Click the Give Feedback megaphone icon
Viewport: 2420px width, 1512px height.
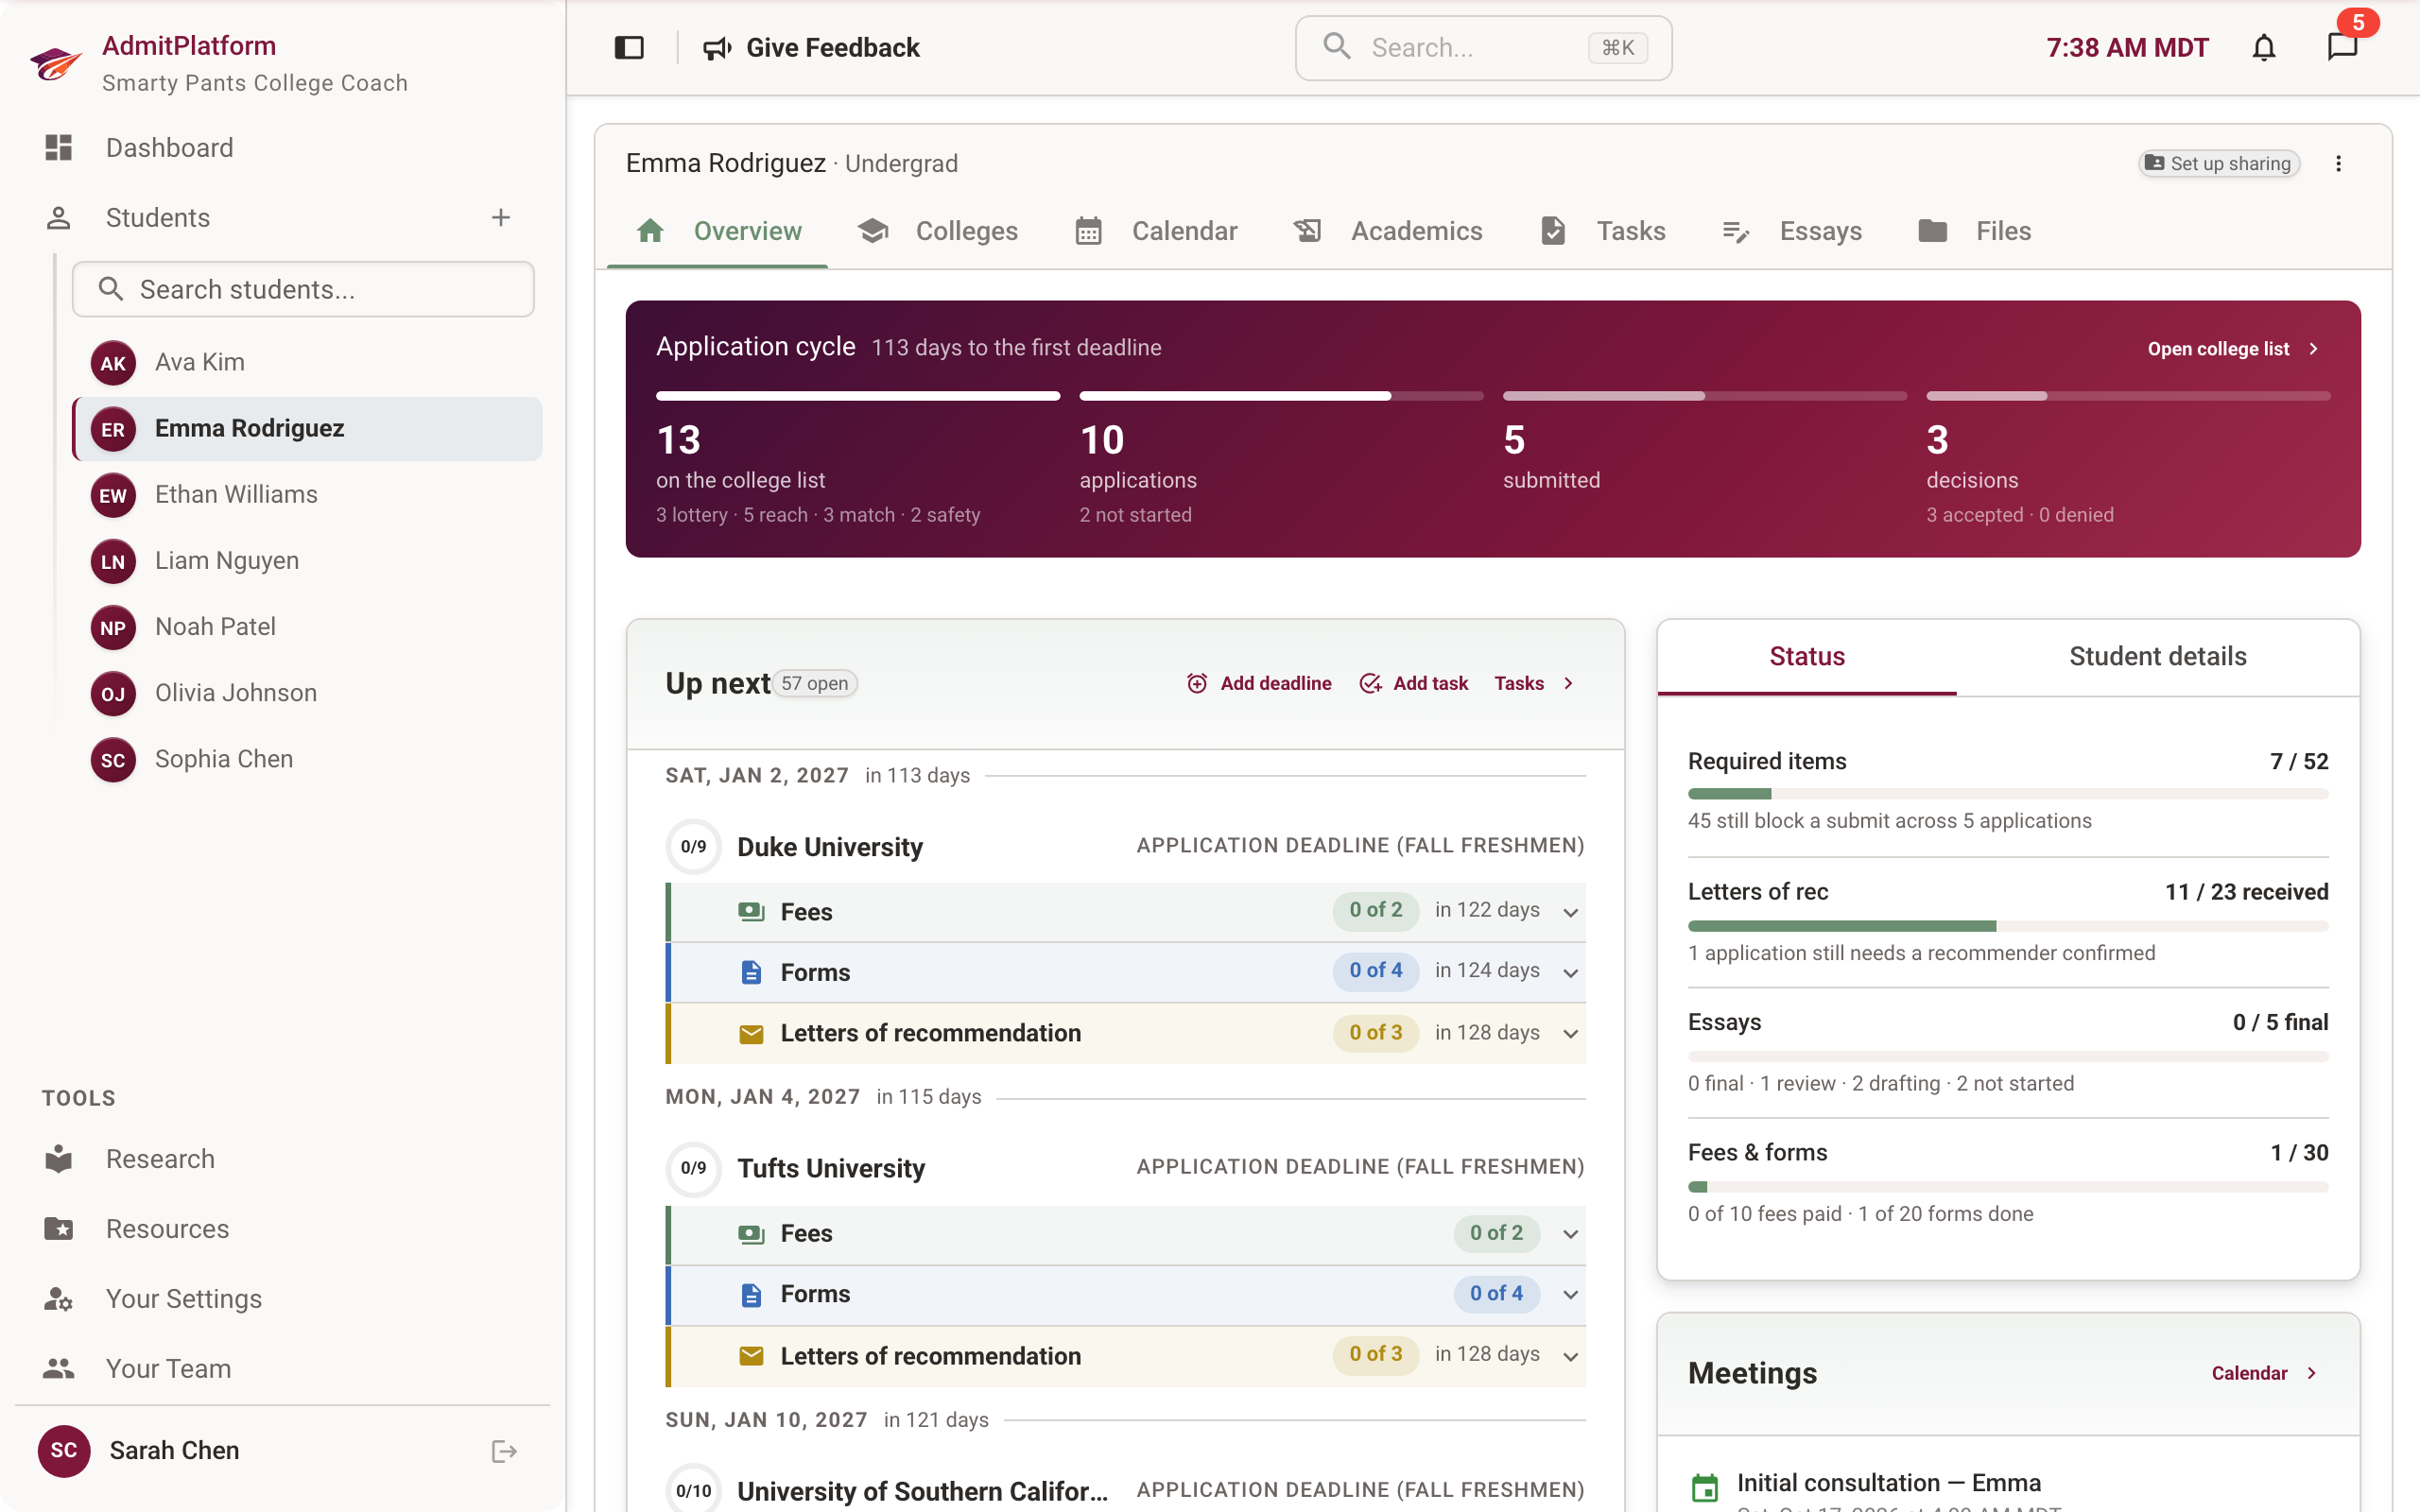(717, 48)
